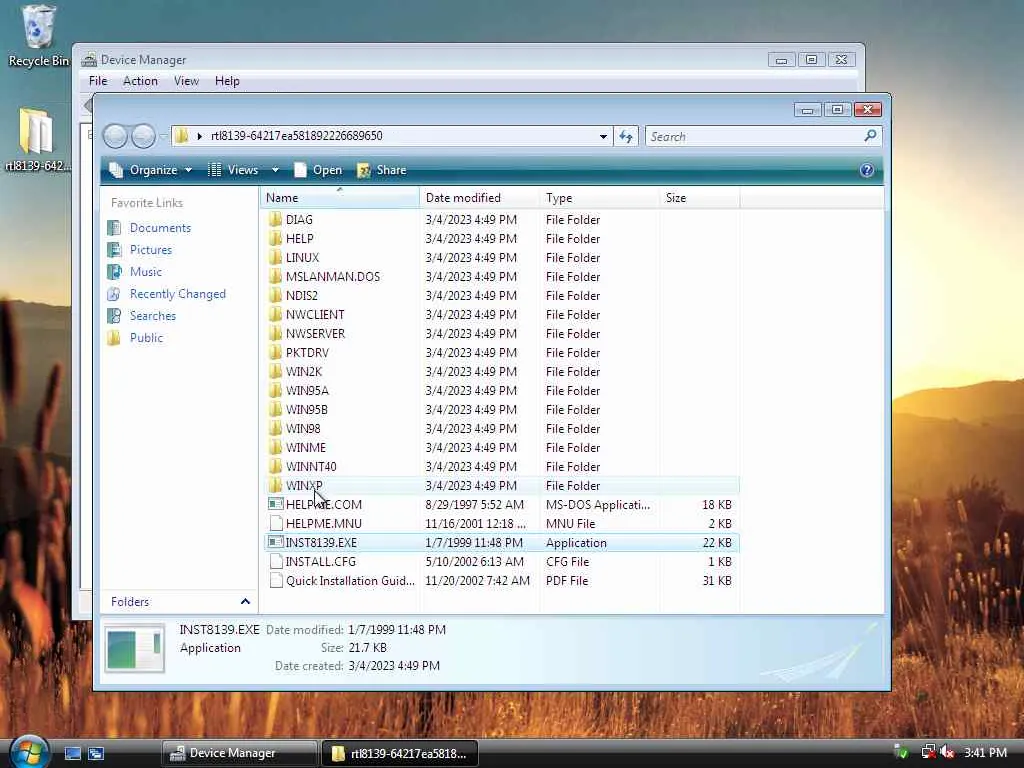The image size is (1024, 768).
Task: Click the Back navigation arrow button
Action: pos(115,136)
